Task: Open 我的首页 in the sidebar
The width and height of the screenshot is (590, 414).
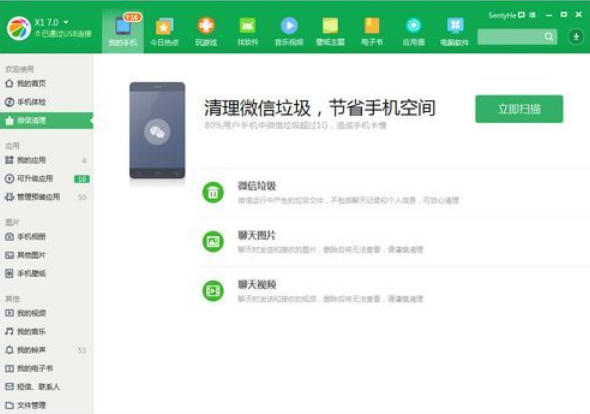Action: click(47, 84)
